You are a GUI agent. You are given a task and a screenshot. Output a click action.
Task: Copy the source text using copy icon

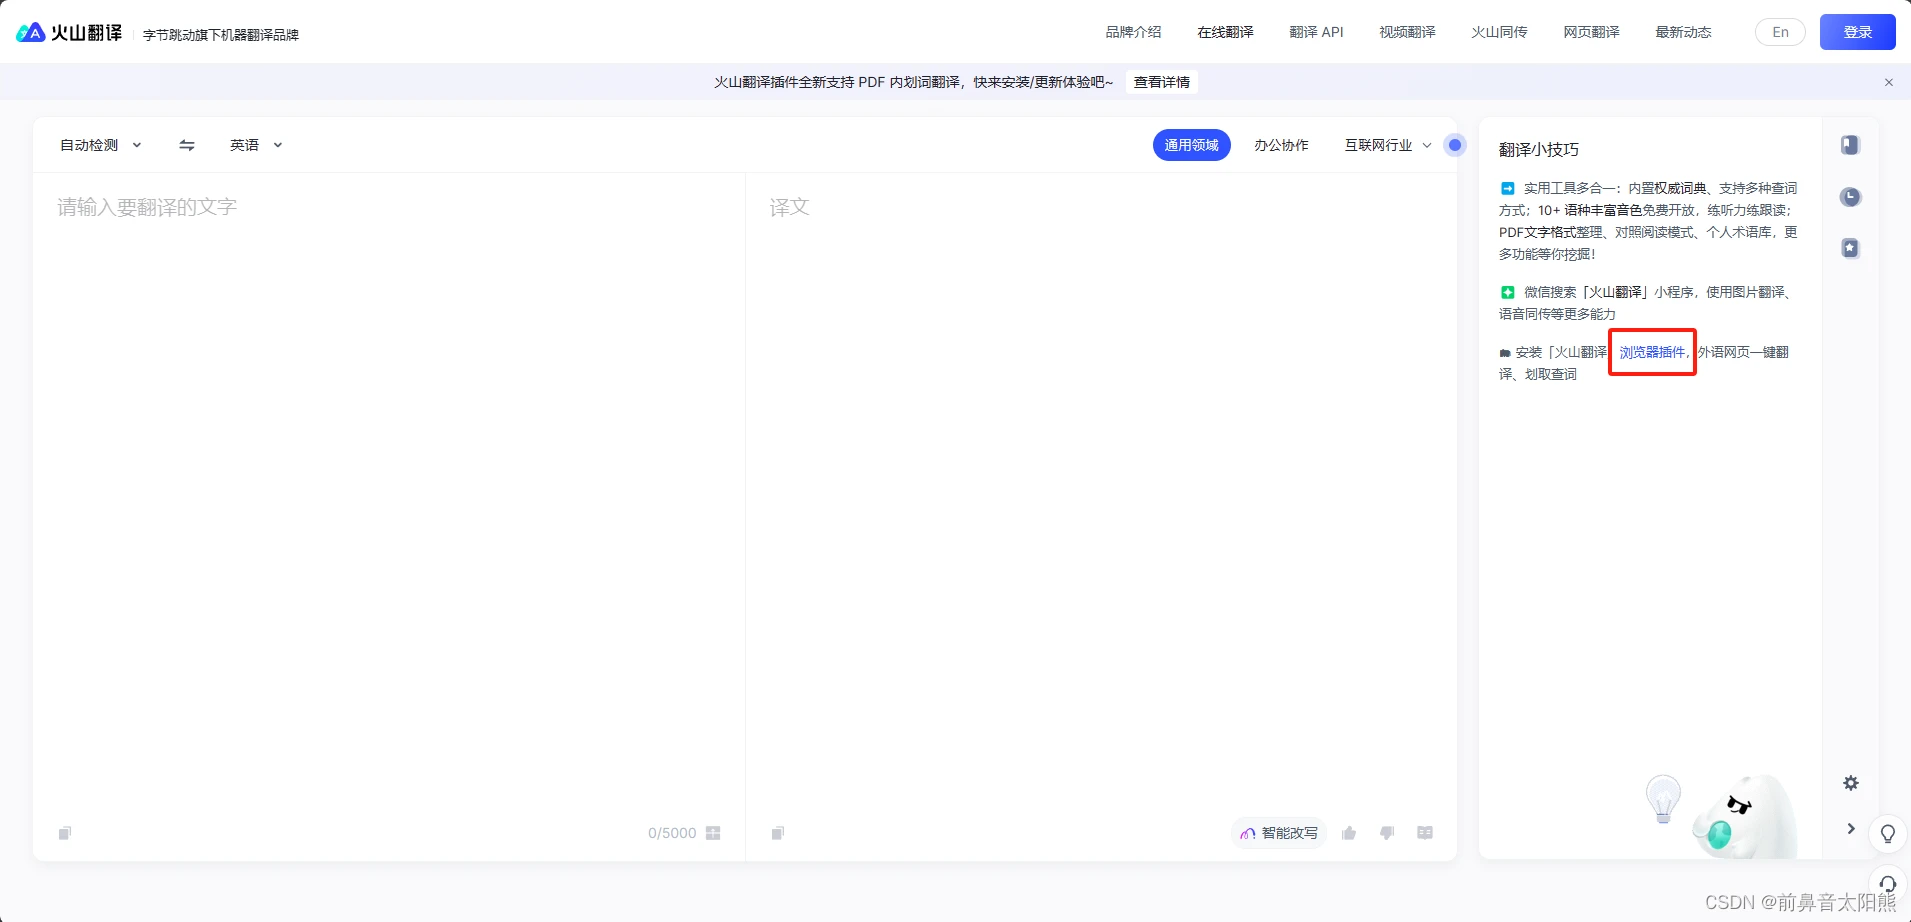pos(63,833)
